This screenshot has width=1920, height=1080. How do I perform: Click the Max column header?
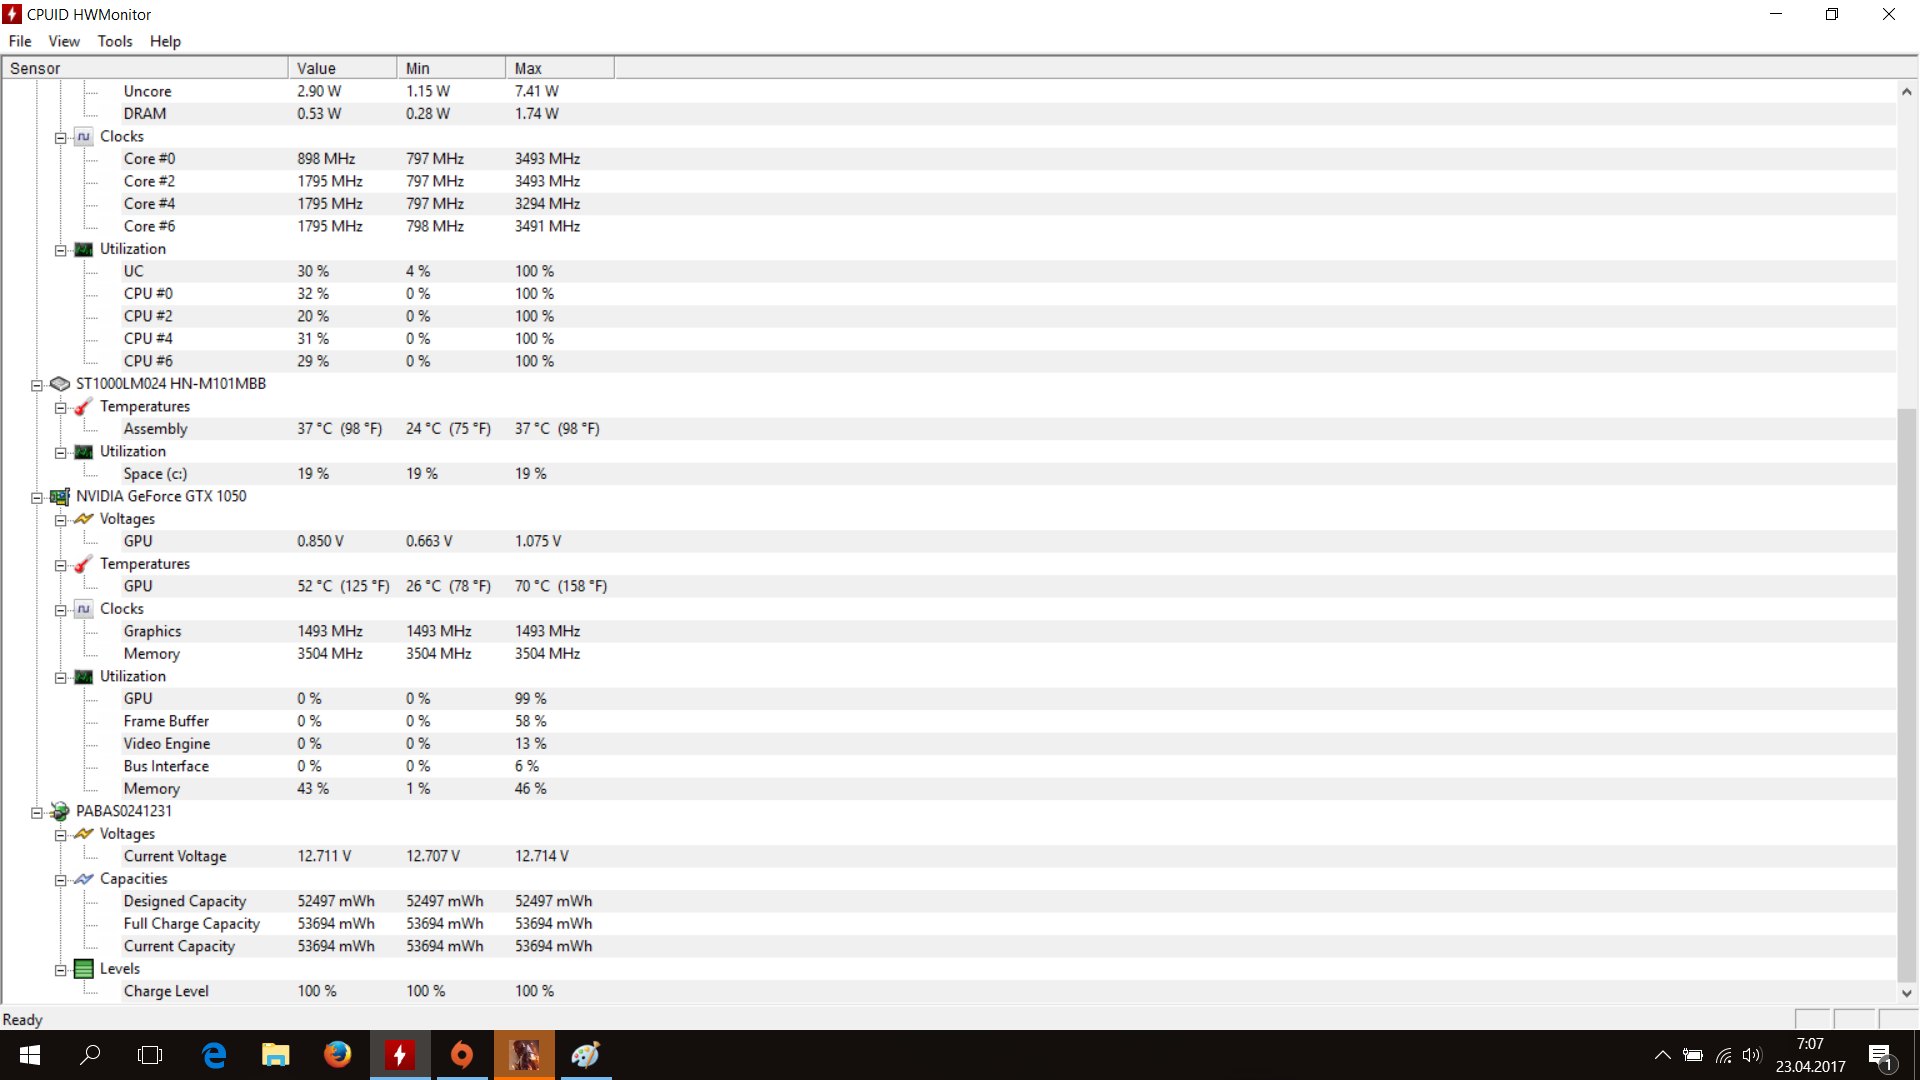coord(561,68)
